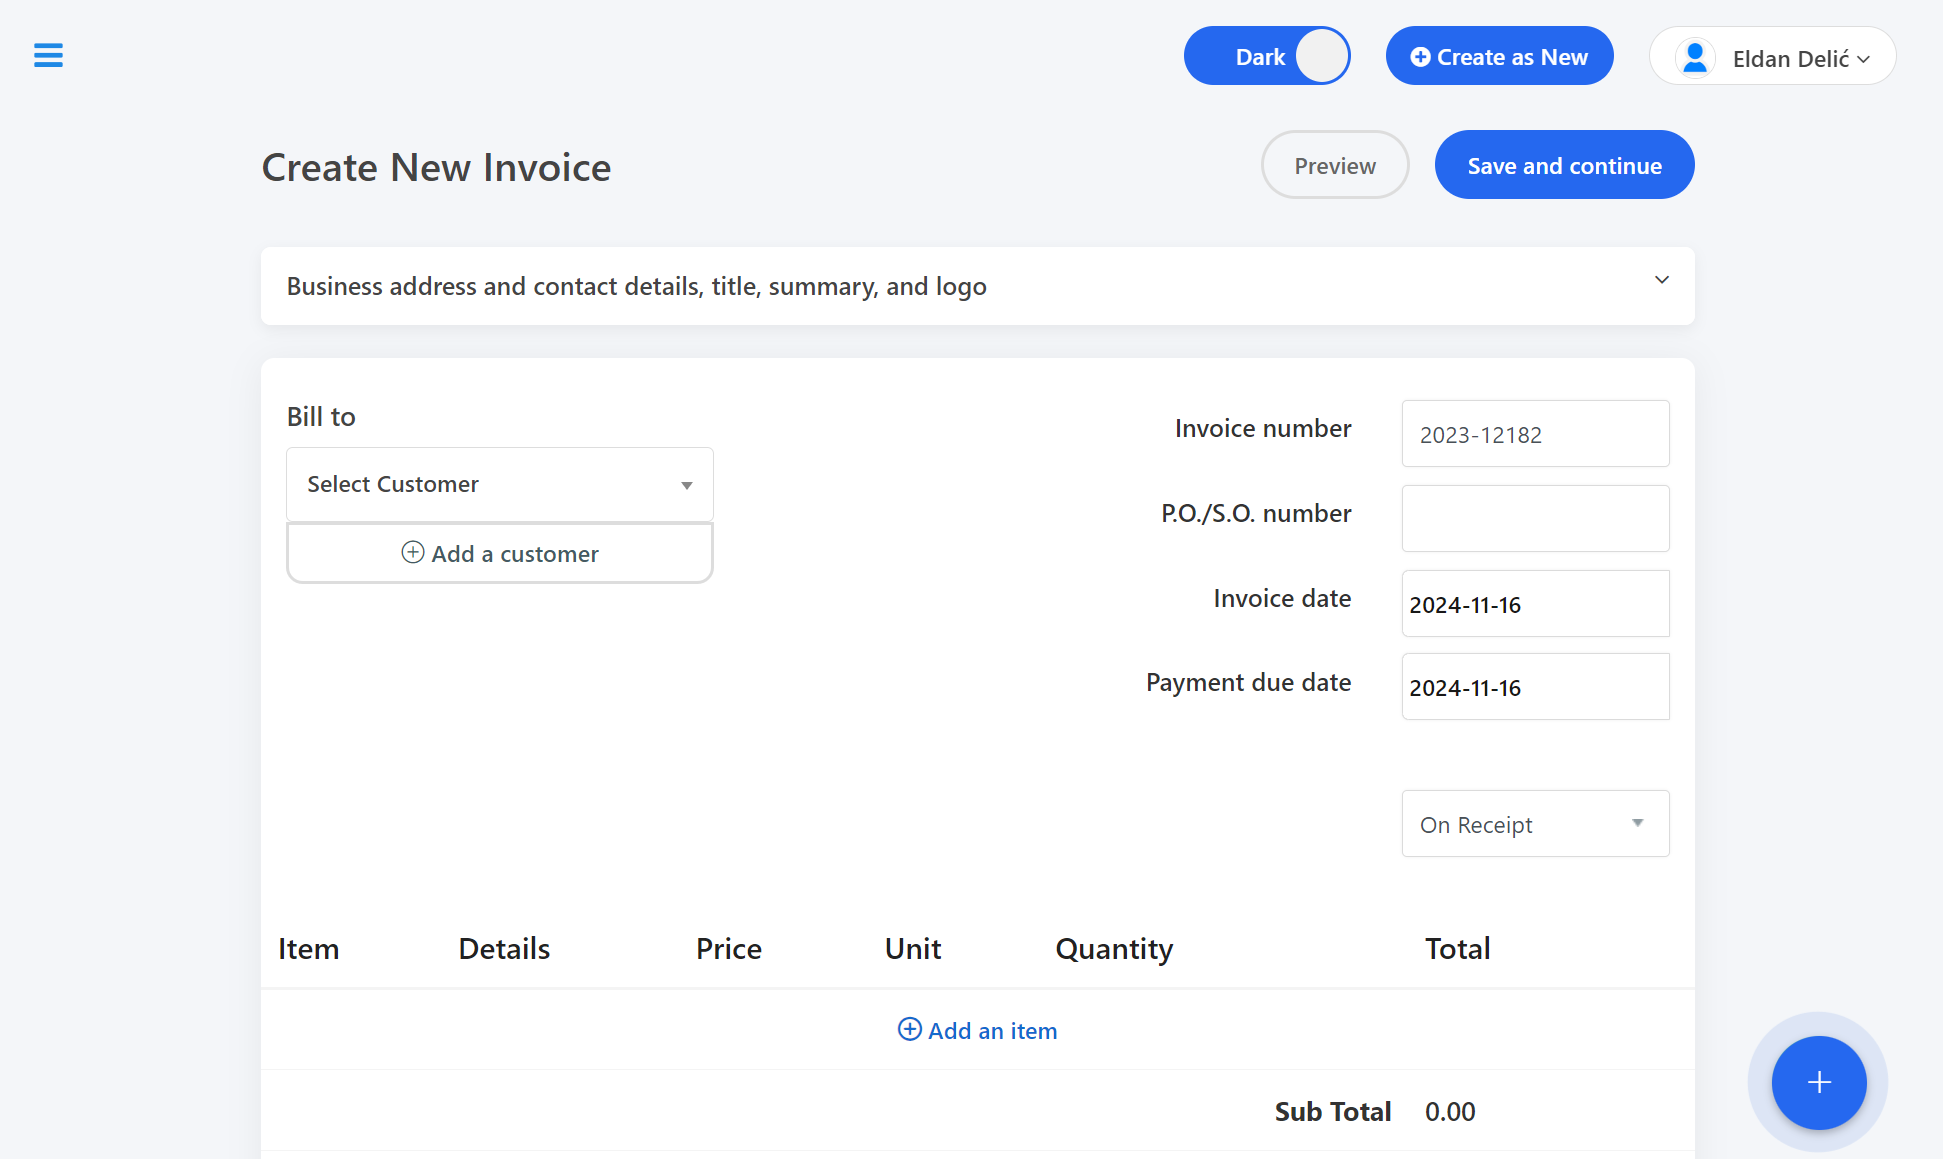Click the Details column header
1943x1159 pixels.
pyautogui.click(x=504, y=948)
